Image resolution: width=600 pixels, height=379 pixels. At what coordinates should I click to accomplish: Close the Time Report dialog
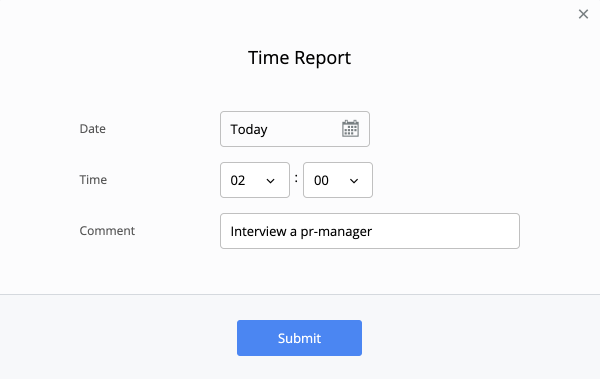click(x=583, y=14)
